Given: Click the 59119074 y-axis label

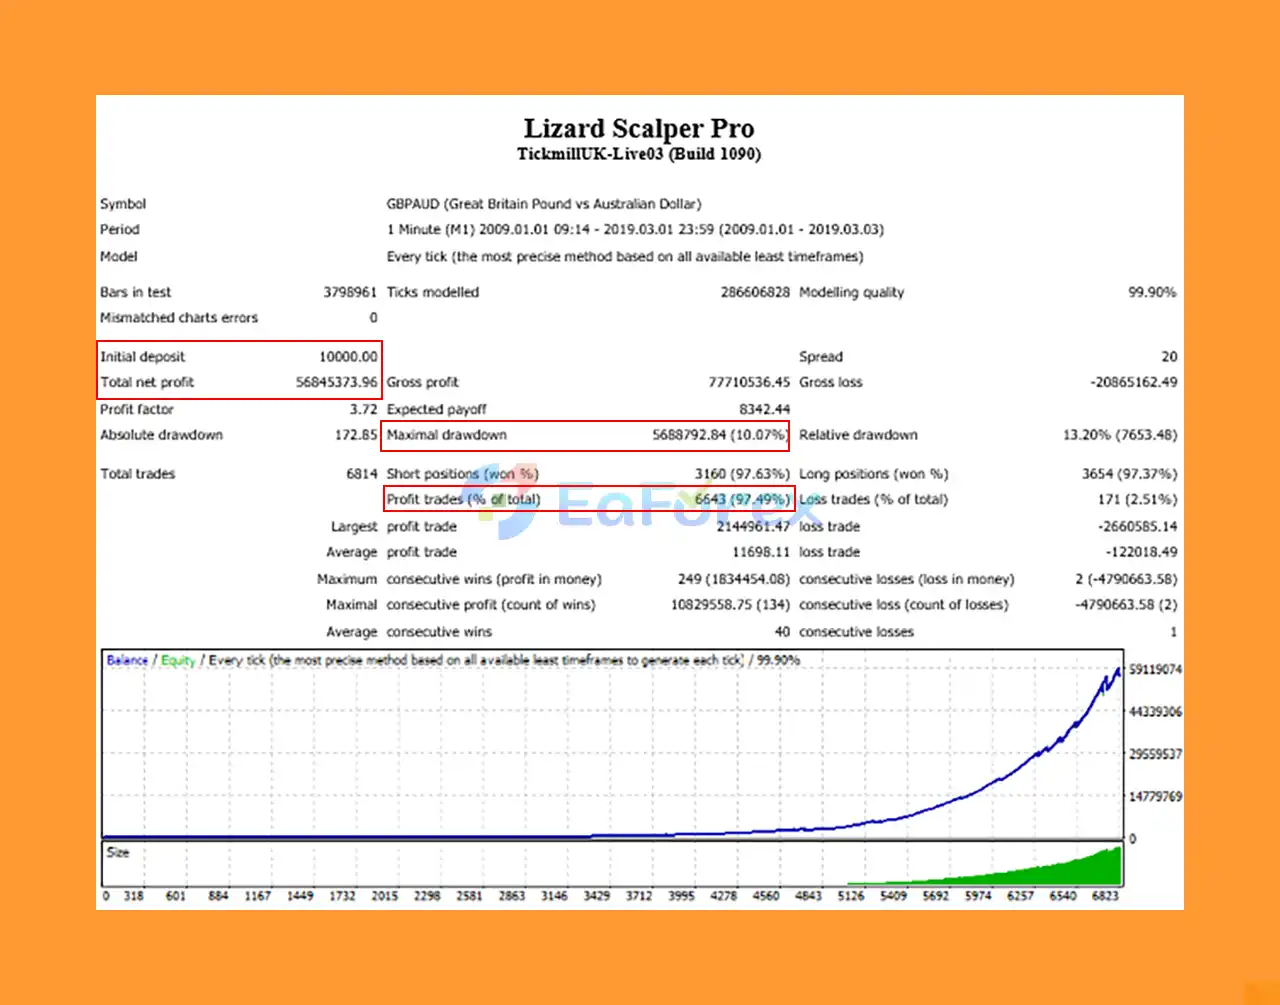Looking at the screenshot, I should (x=1155, y=670).
